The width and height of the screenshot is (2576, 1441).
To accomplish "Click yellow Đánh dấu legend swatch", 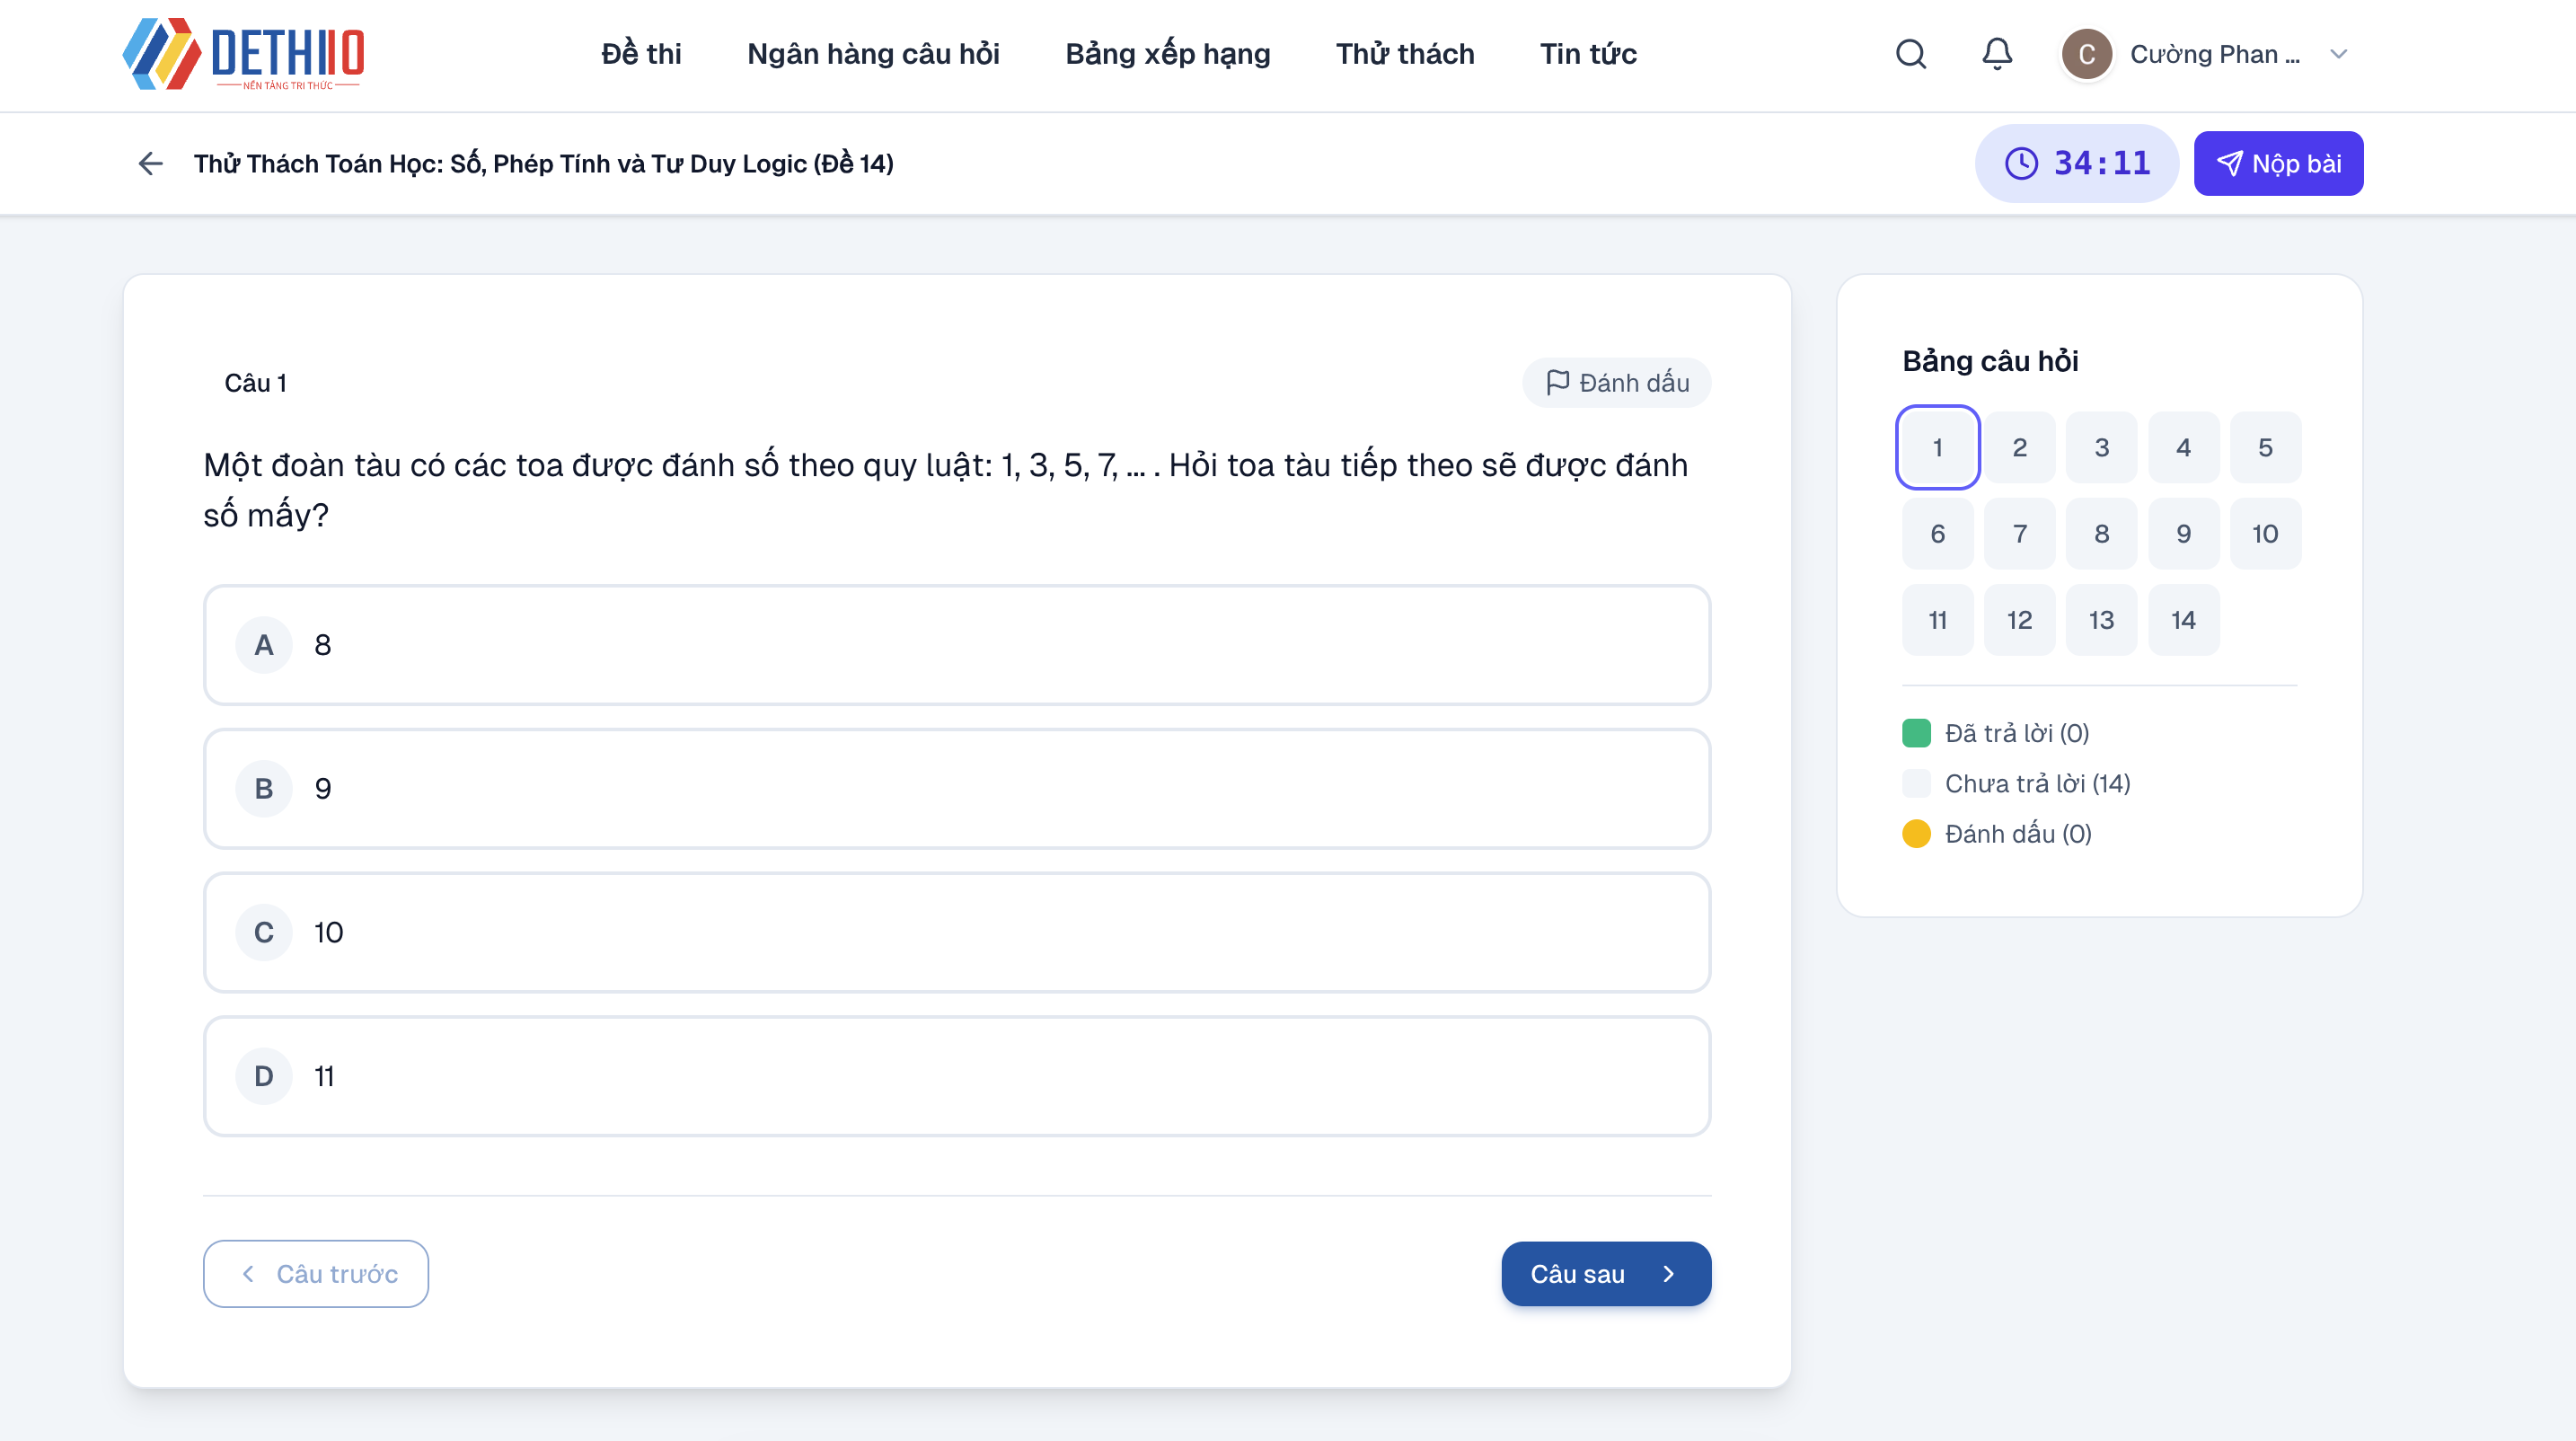I will coord(1916,834).
